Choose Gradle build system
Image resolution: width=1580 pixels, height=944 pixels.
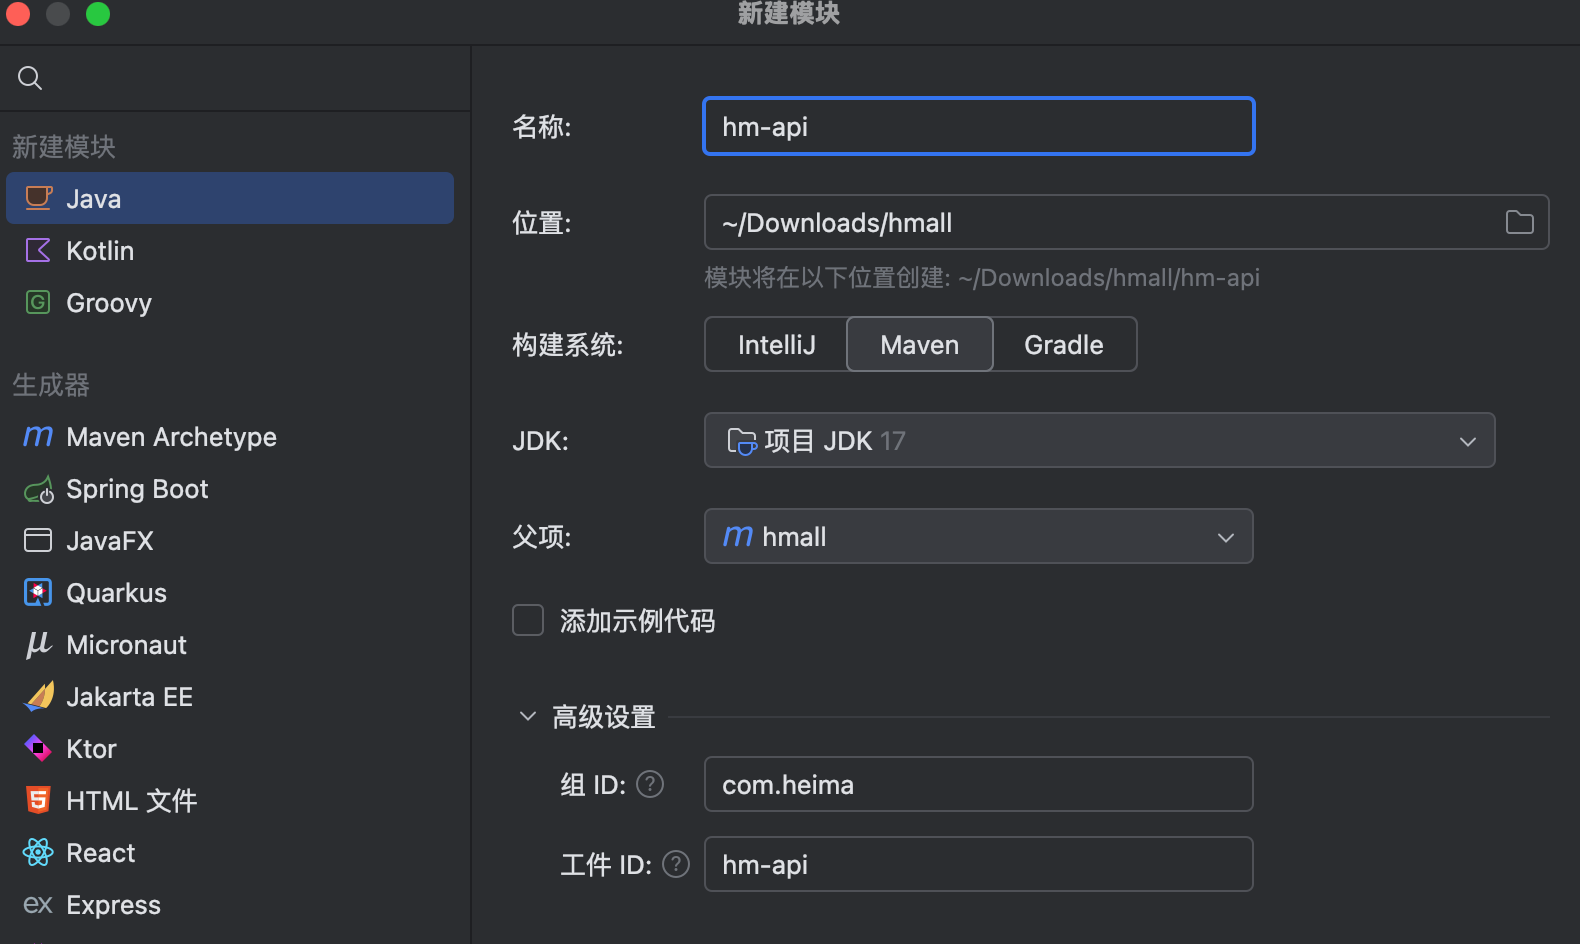point(1064,344)
